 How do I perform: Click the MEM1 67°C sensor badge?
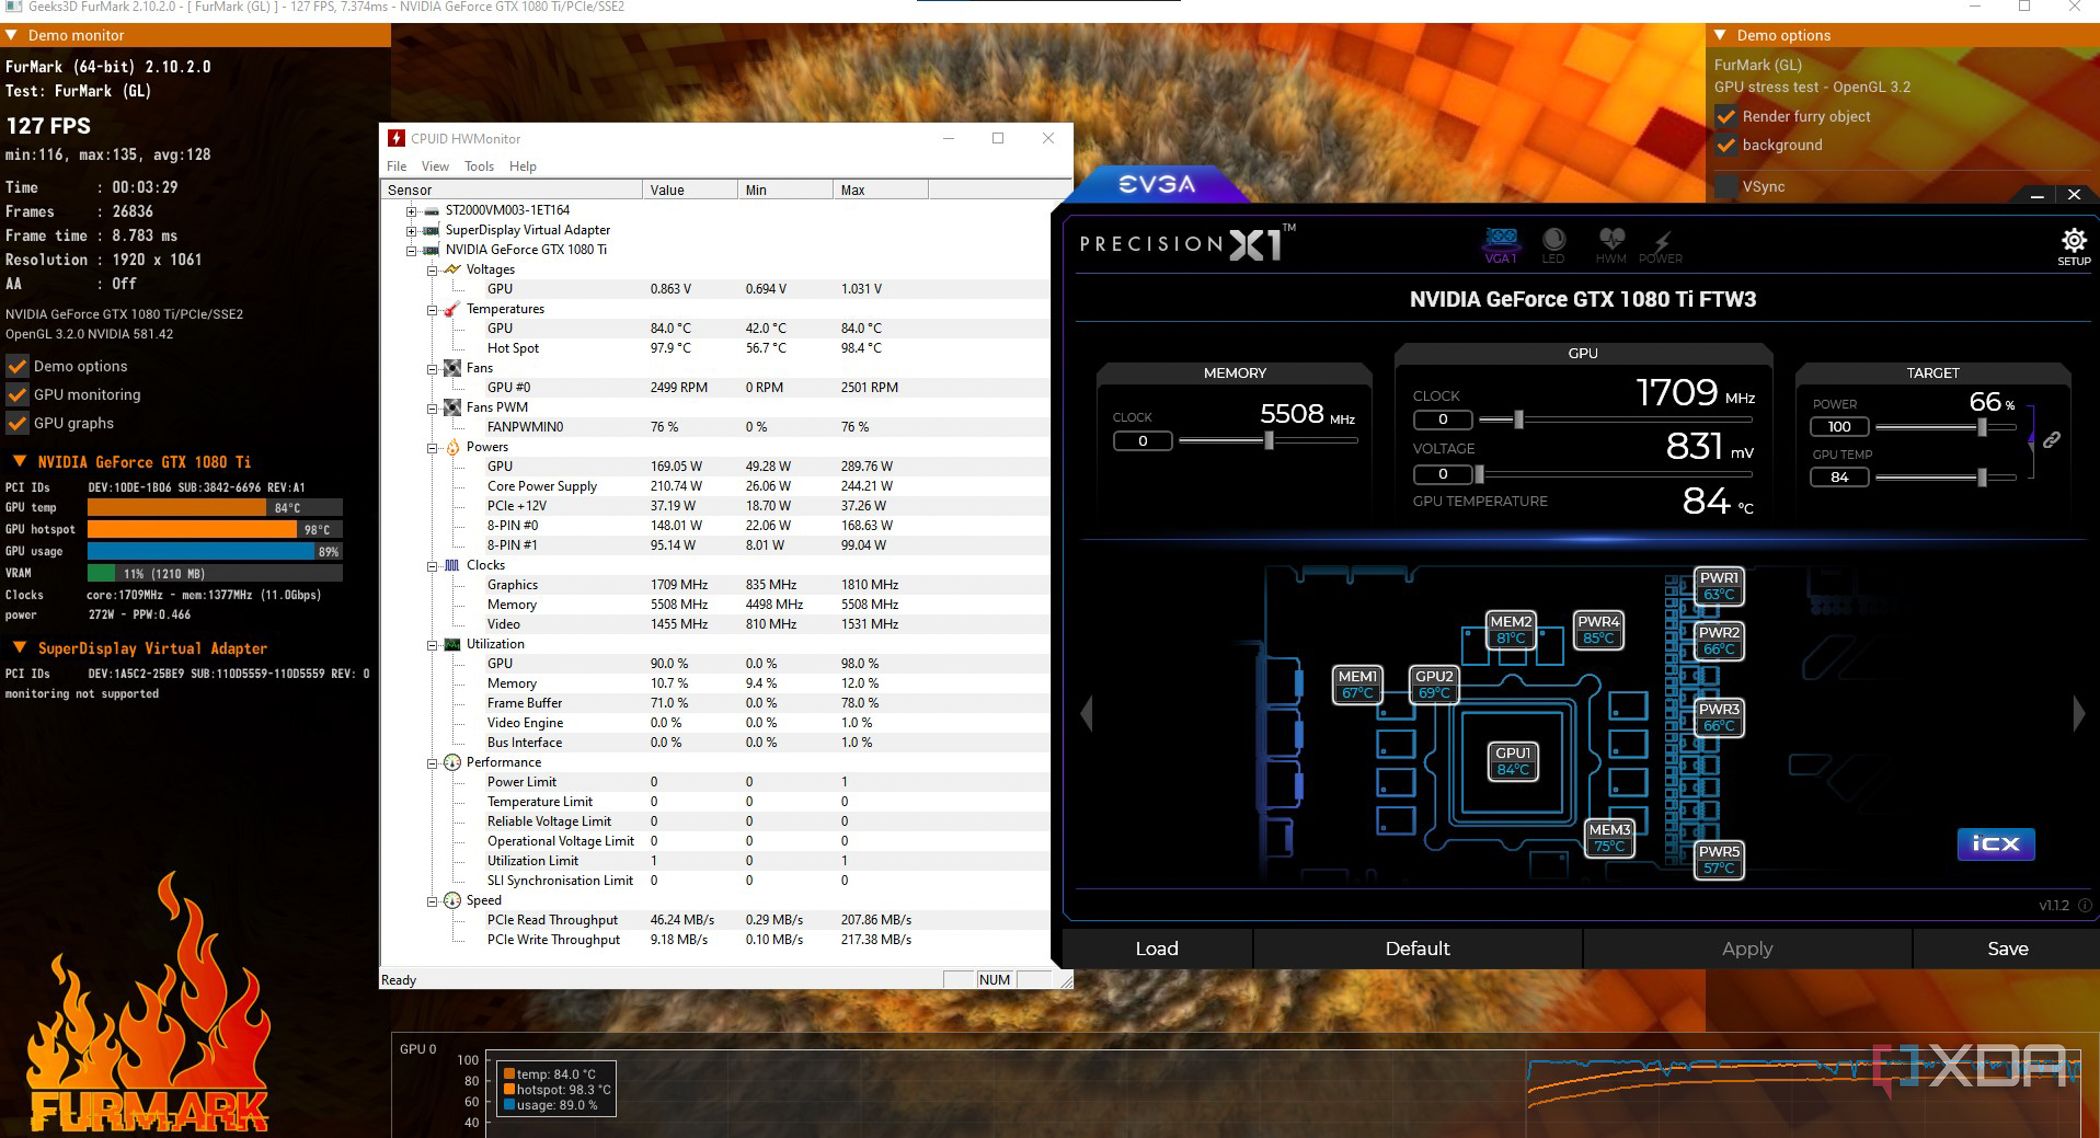click(1358, 685)
